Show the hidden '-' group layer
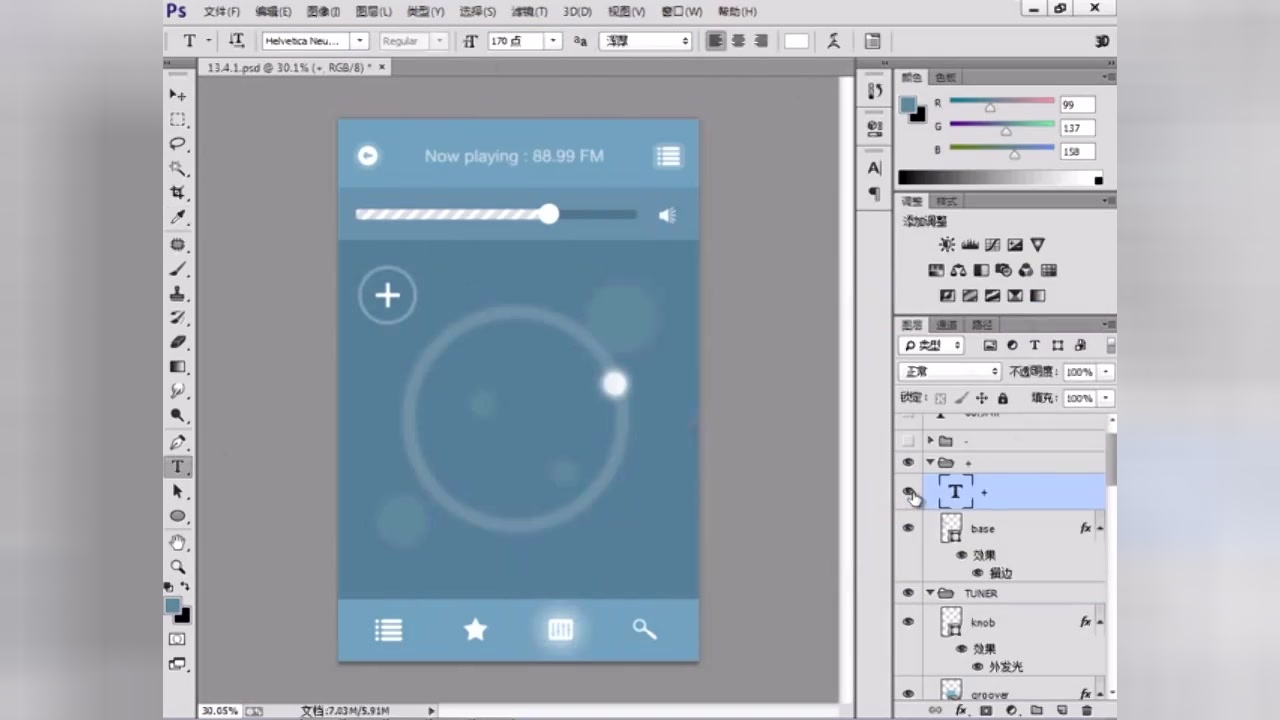 point(908,441)
